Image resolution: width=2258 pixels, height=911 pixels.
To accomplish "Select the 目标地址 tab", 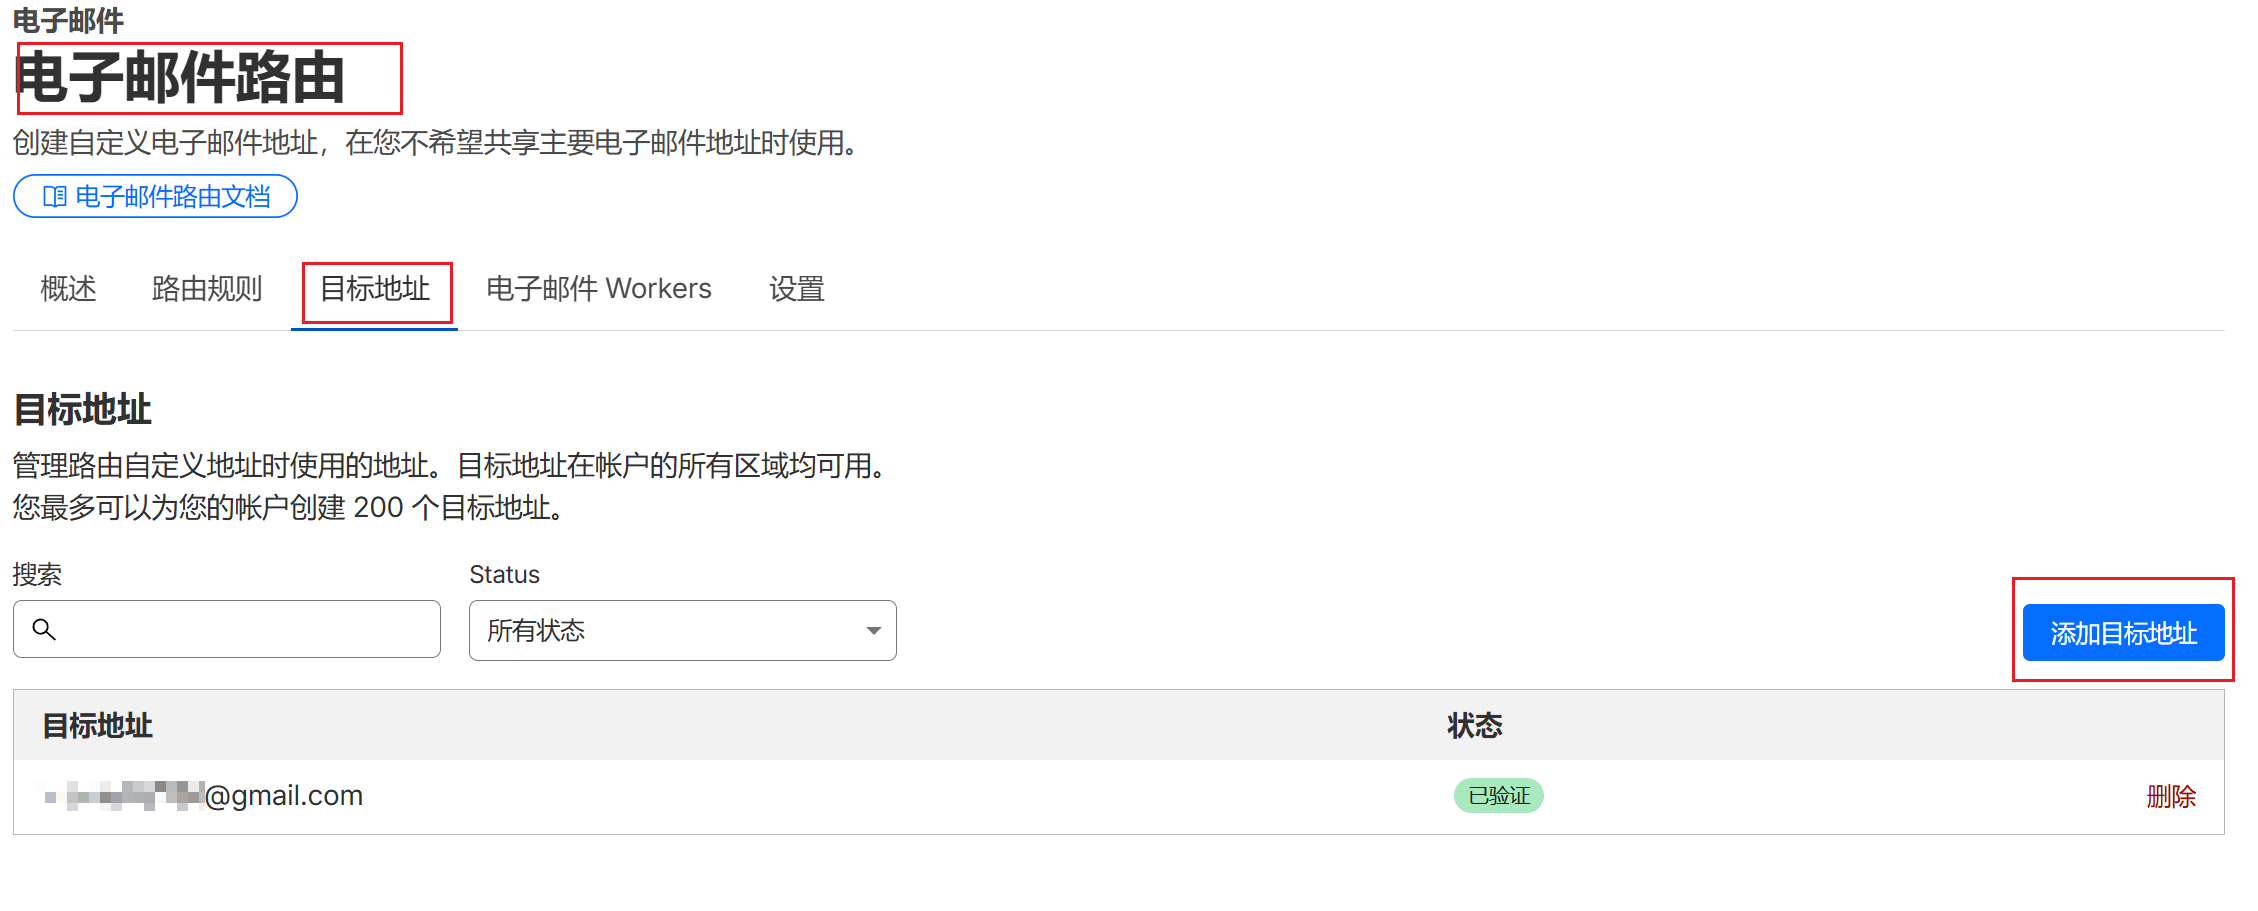I will point(375,289).
